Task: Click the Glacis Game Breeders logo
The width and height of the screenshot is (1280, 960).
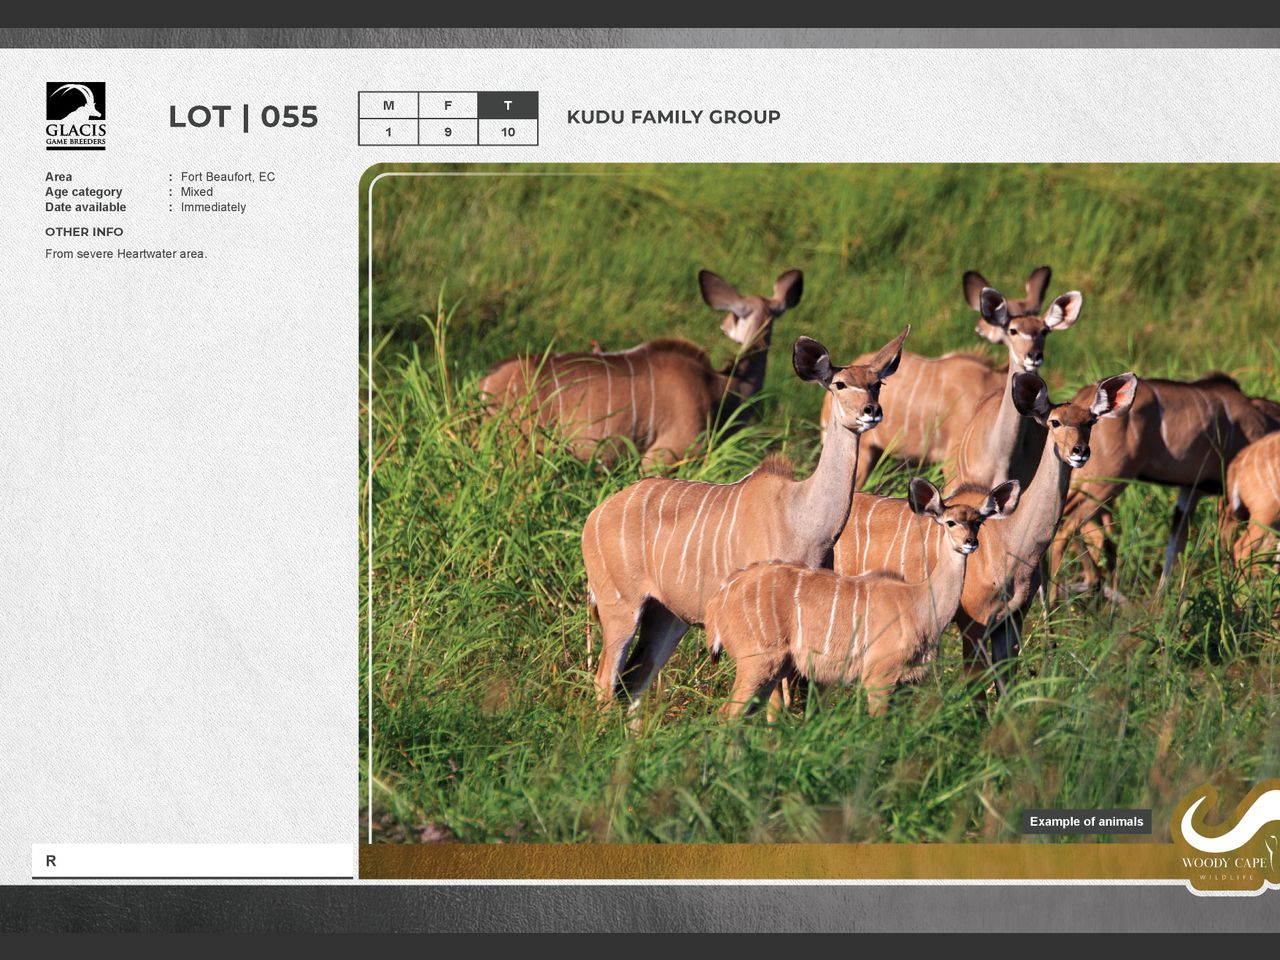Action: click(x=75, y=115)
